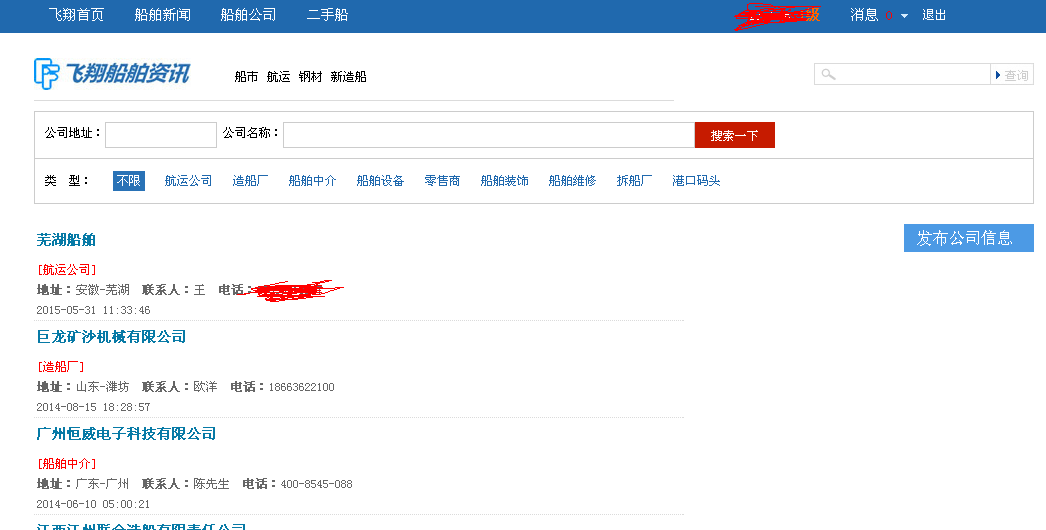Go to the 船舶新闻 menu item
The height and width of the screenshot is (530, 1046).
click(162, 15)
